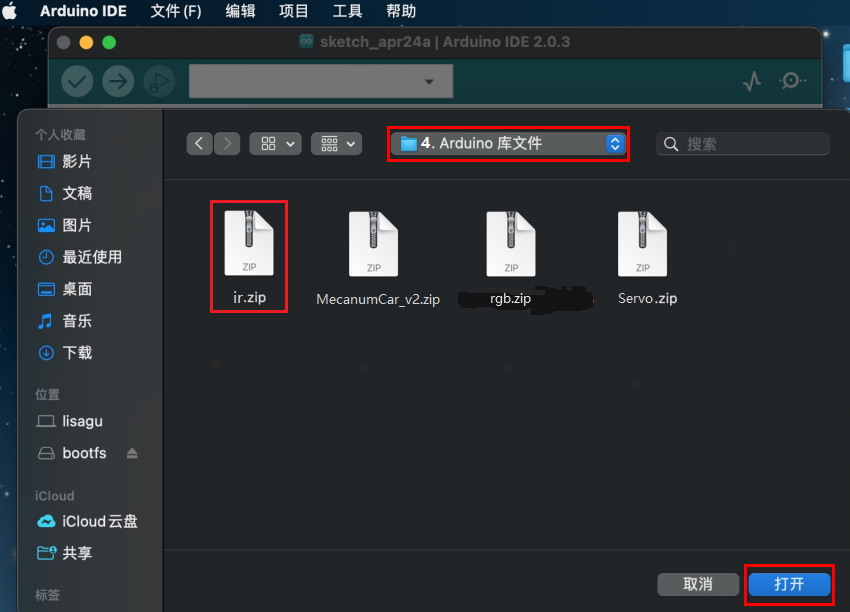Click the Debug play icon in Arduino toolbar

159,81
